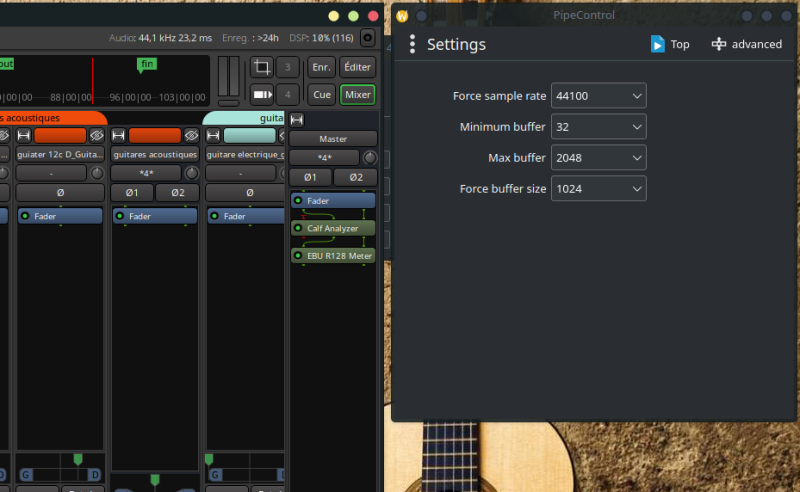This screenshot has width=800, height=492.
Task: Open the Force buffer size dropdown
Action: [x=598, y=188]
